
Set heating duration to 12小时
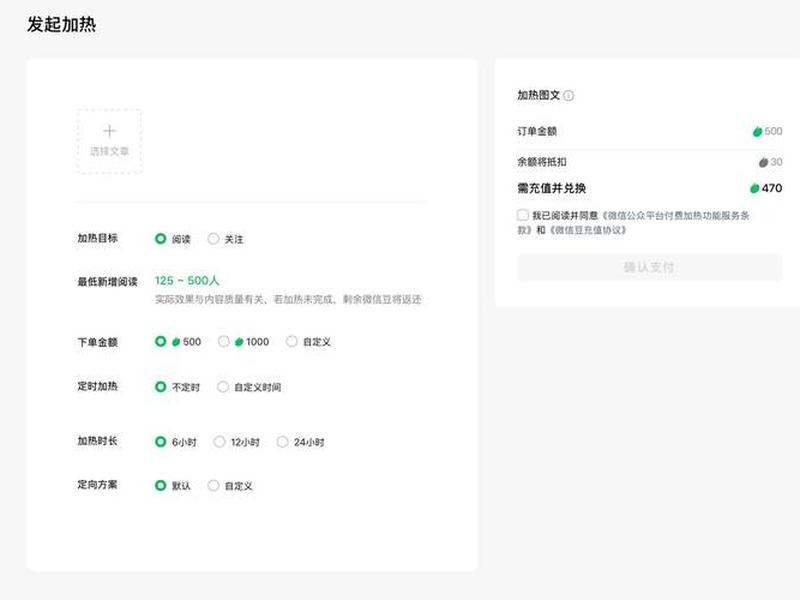click(x=219, y=441)
